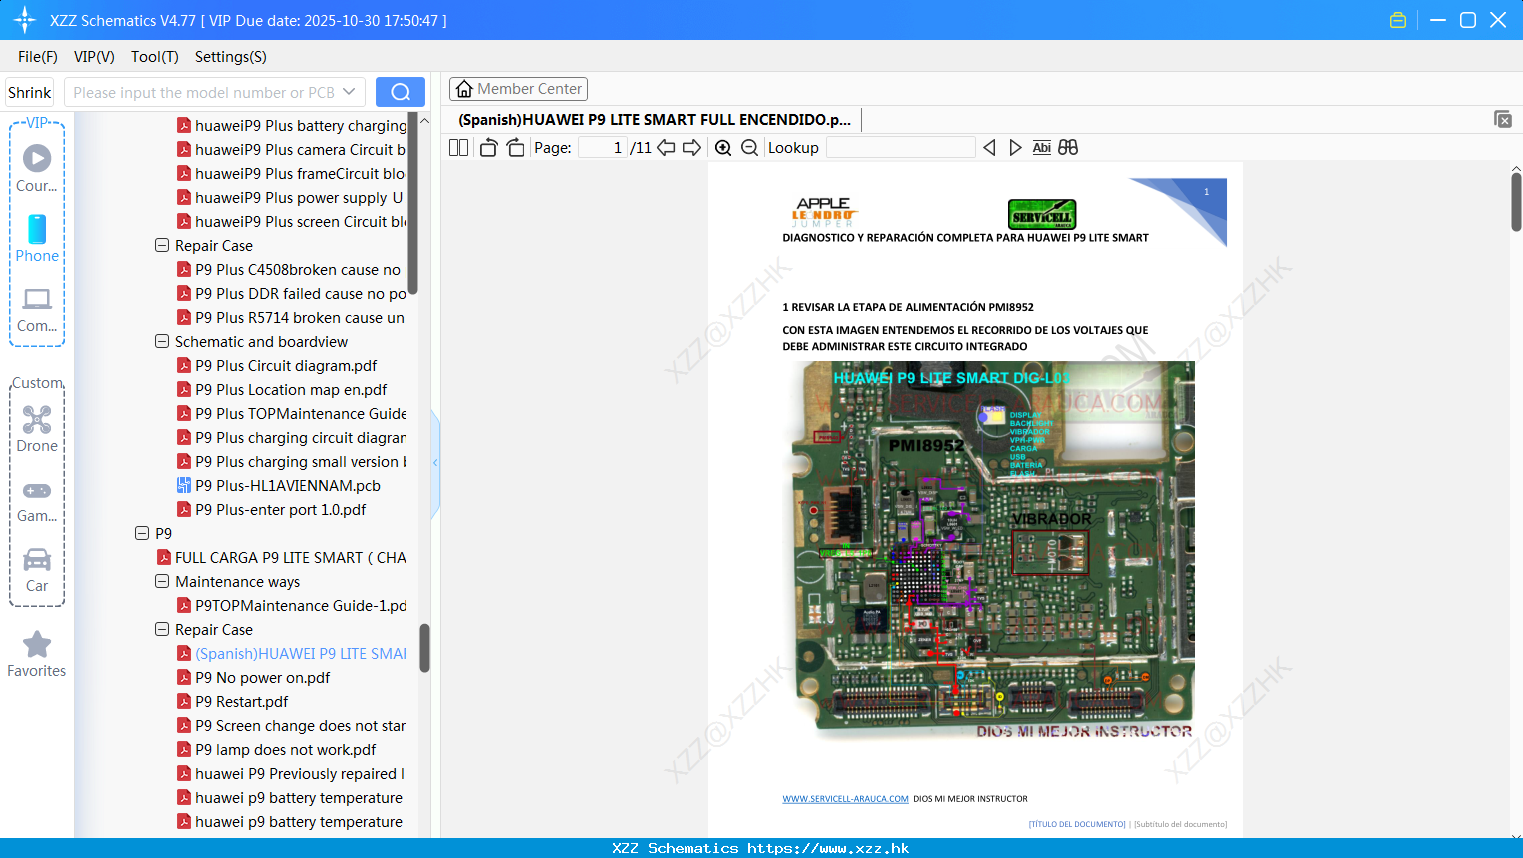Click the binoculars search icon

coord(1068,147)
